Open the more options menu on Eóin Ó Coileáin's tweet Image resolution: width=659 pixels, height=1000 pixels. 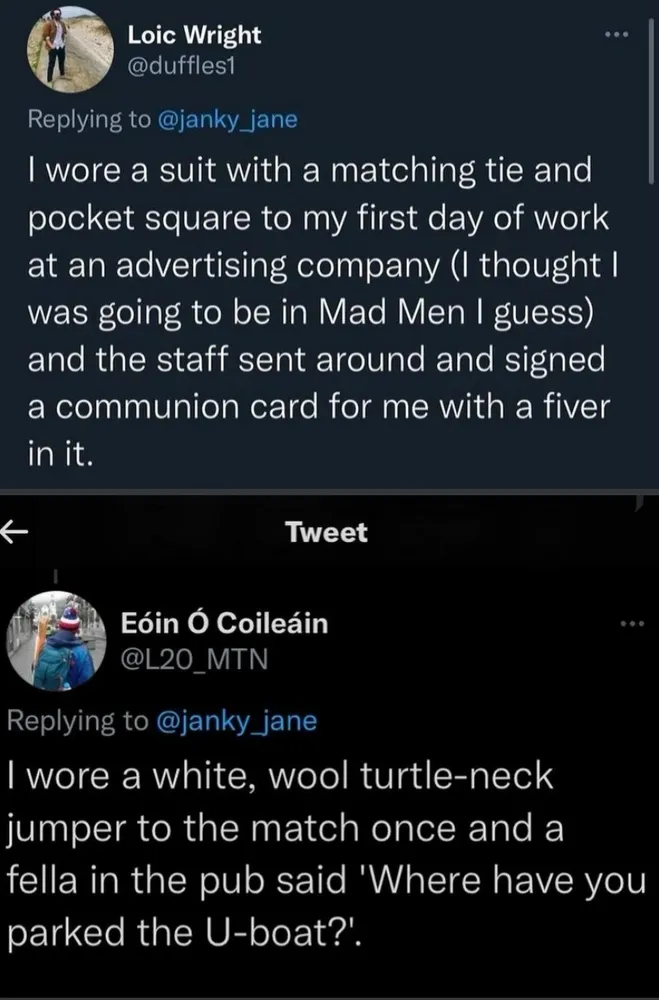630,625
